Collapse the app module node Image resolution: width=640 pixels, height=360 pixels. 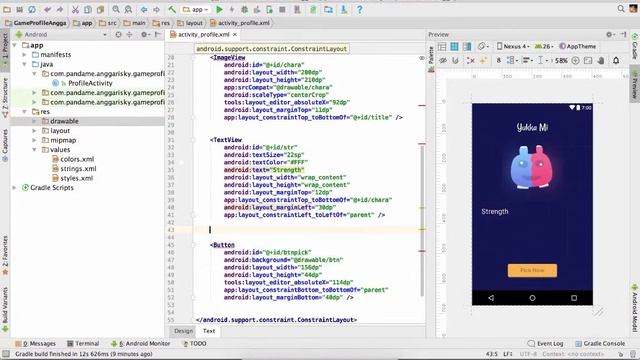click(x=15, y=45)
